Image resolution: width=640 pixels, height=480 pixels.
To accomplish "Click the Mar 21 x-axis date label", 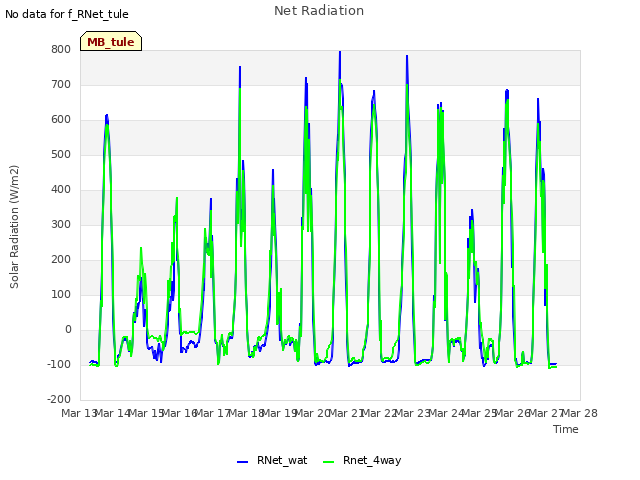I will (346, 413).
